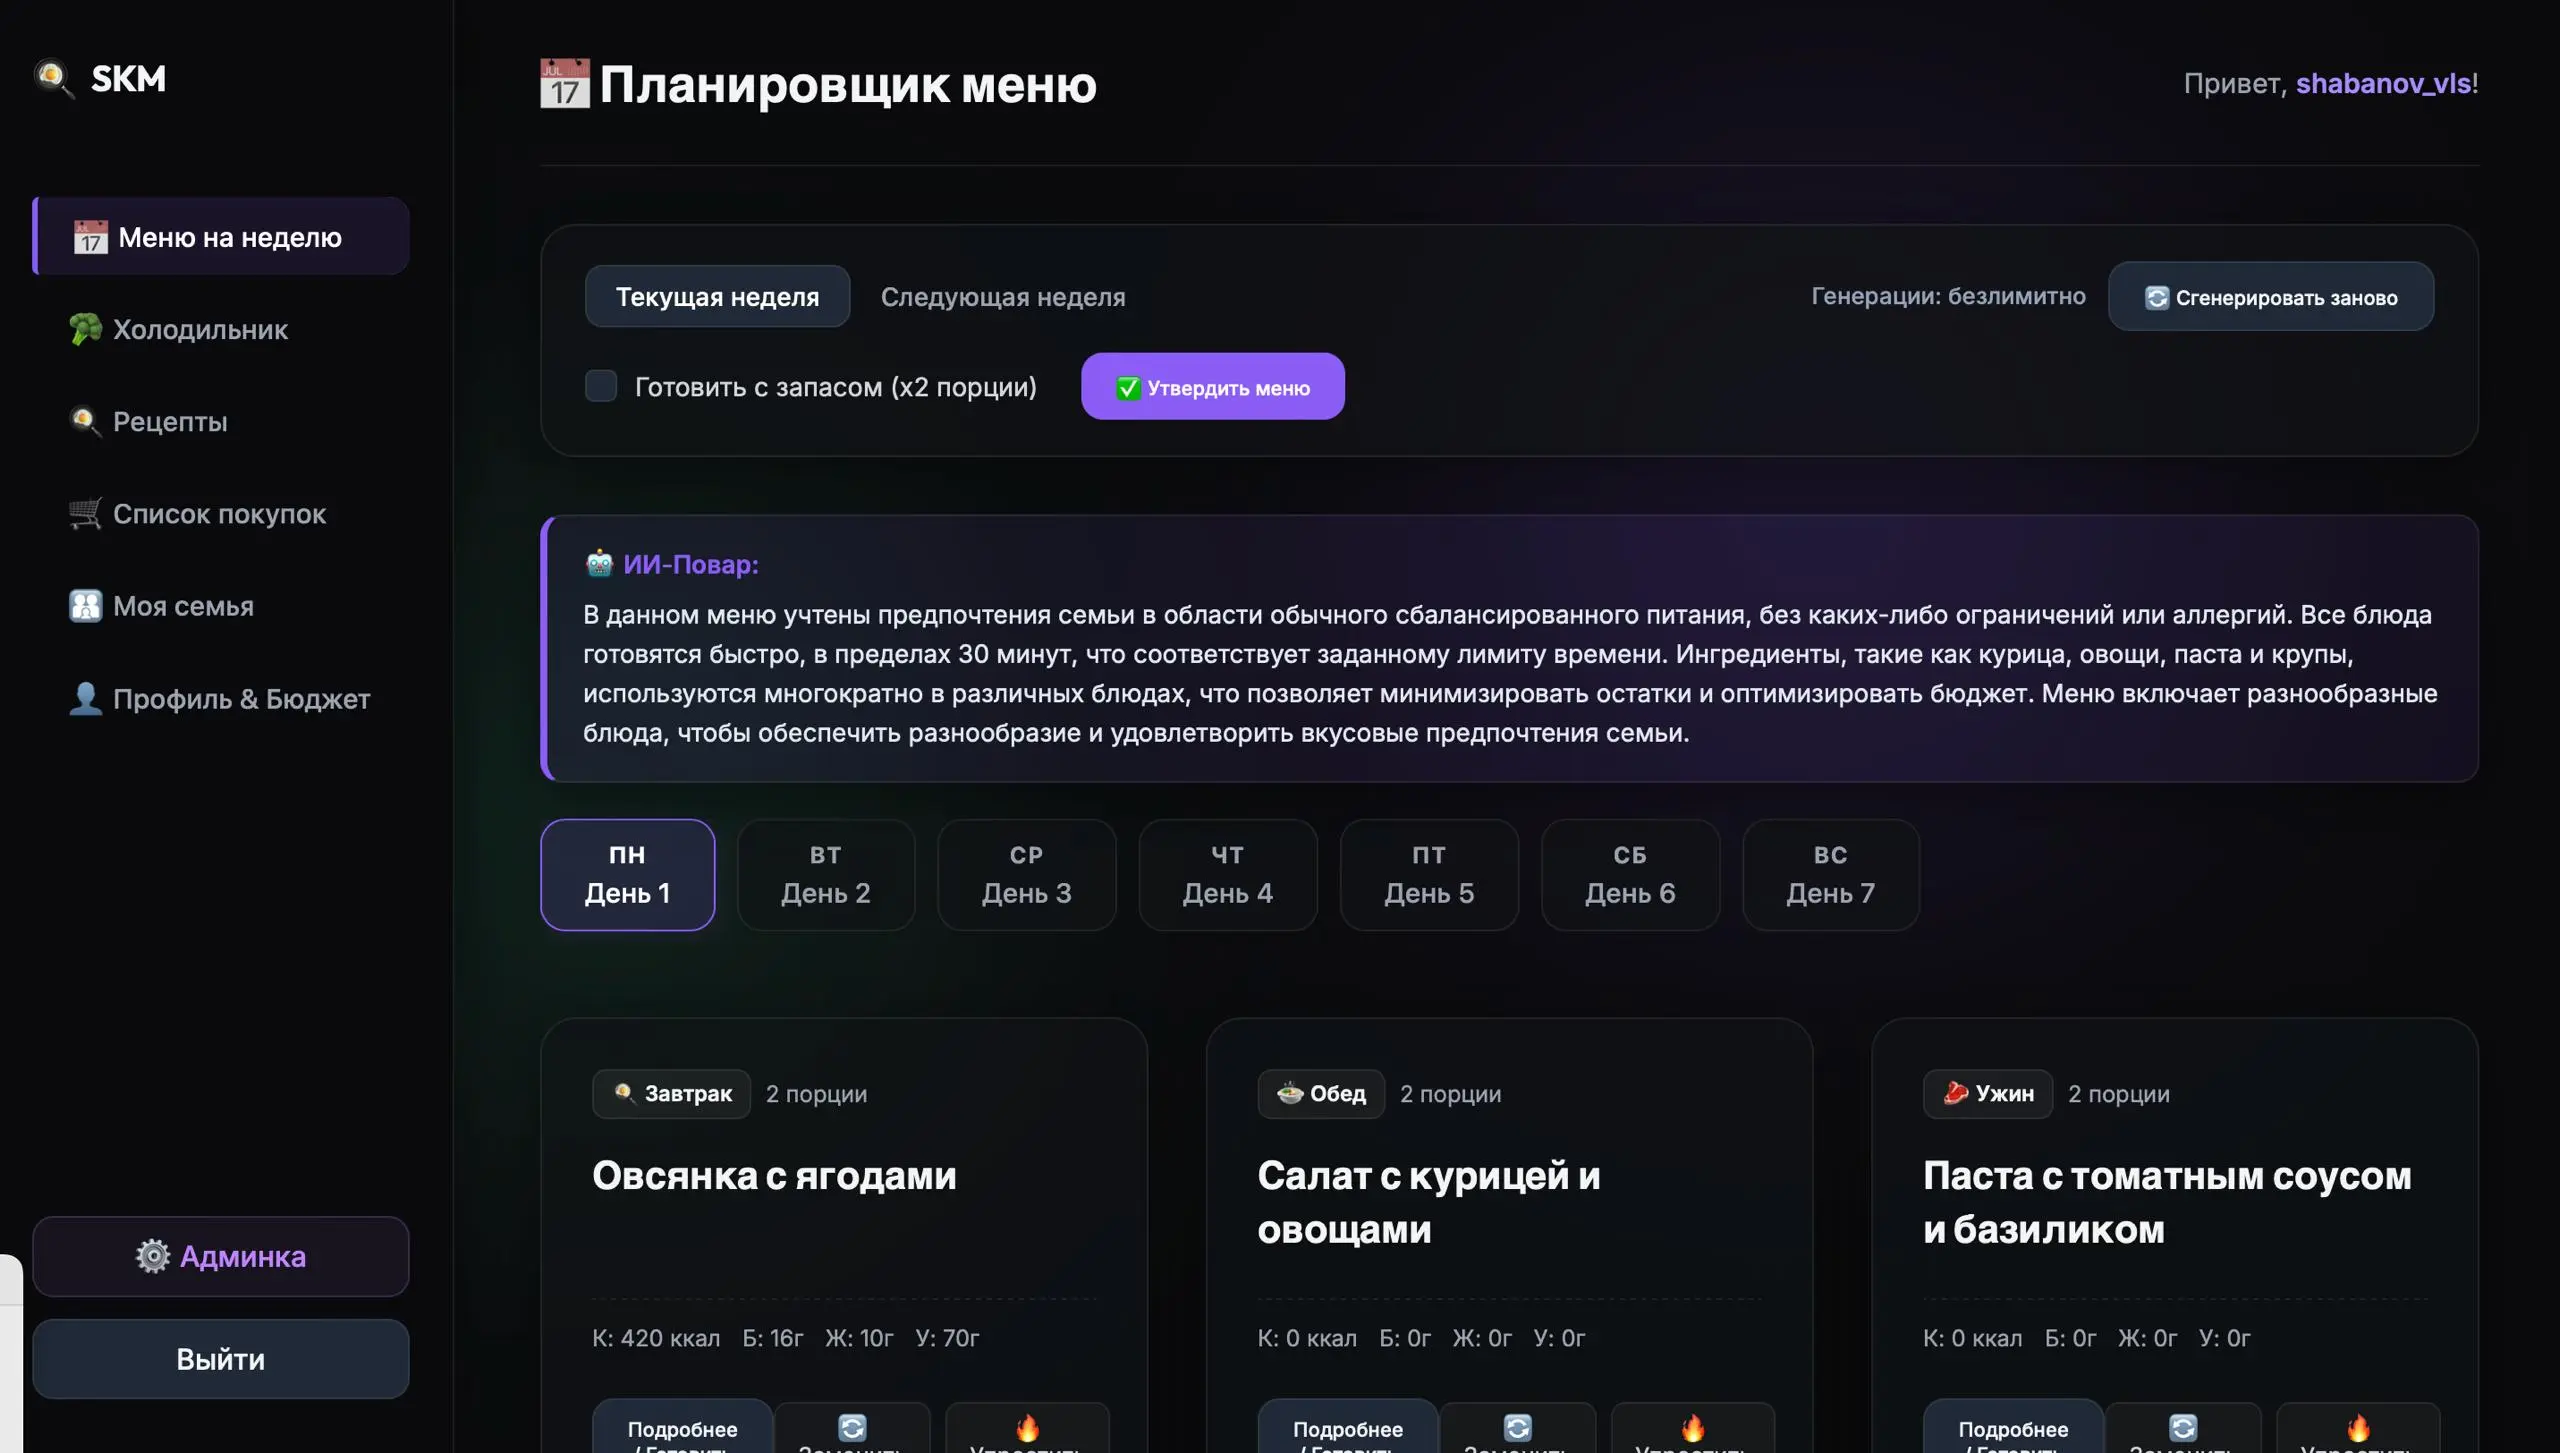Click К: 0 ккал on Паста card
The width and height of the screenshot is (2560, 1453).
(1972, 1337)
